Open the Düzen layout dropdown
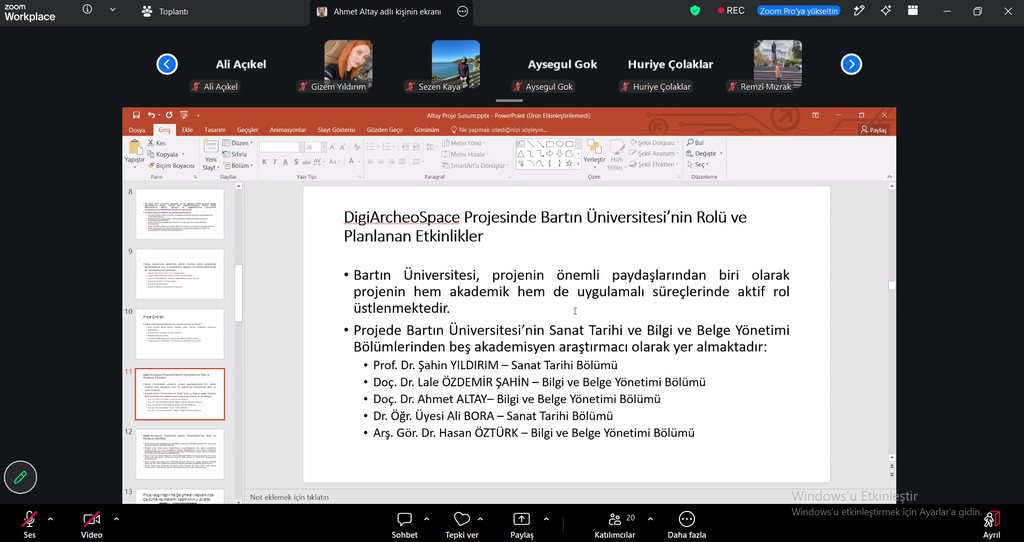 238,143
